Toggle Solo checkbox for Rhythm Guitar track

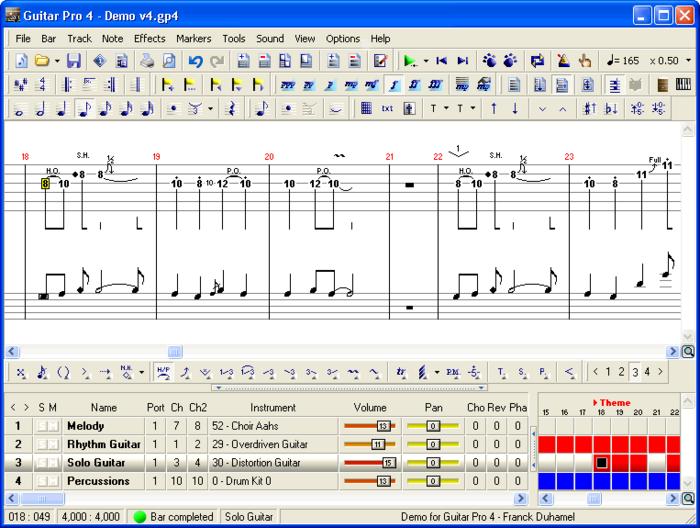pos(42,444)
